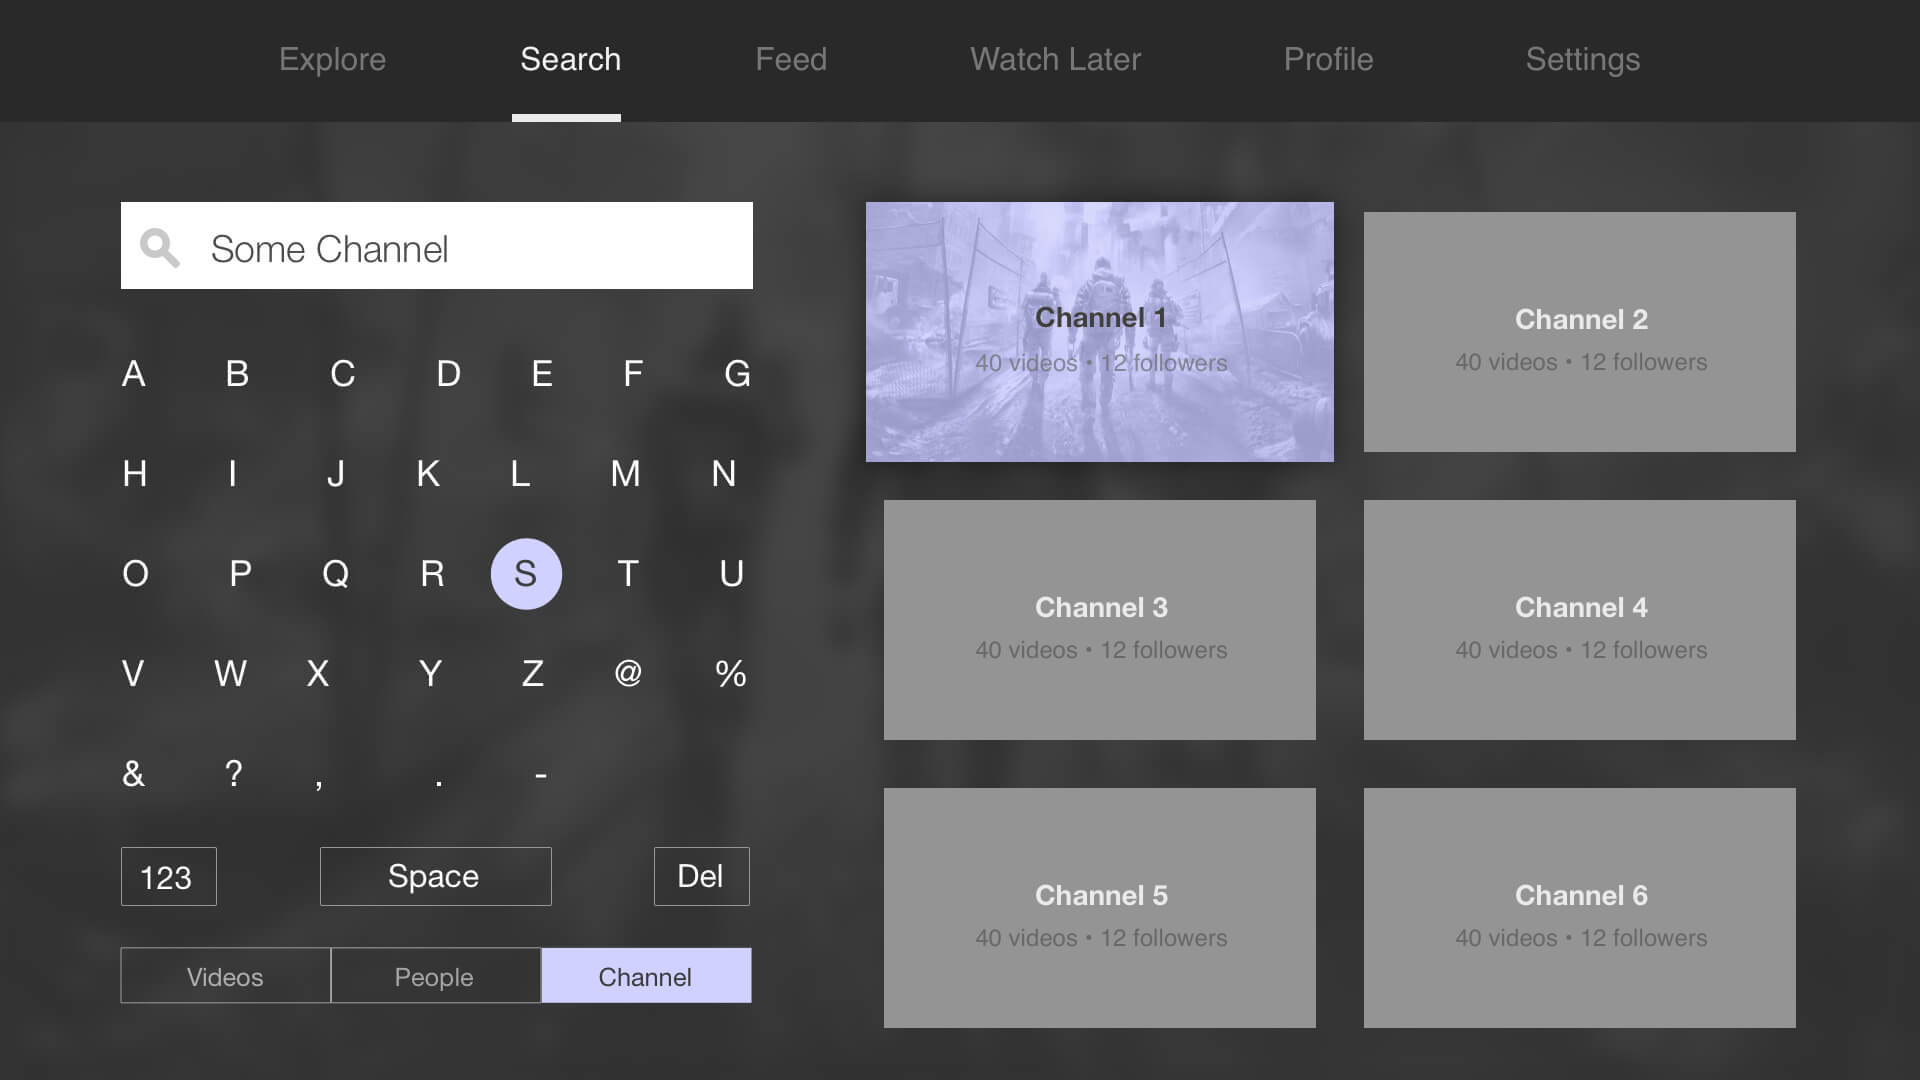Filter search by People
This screenshot has width=1920, height=1080.
pos(436,976)
